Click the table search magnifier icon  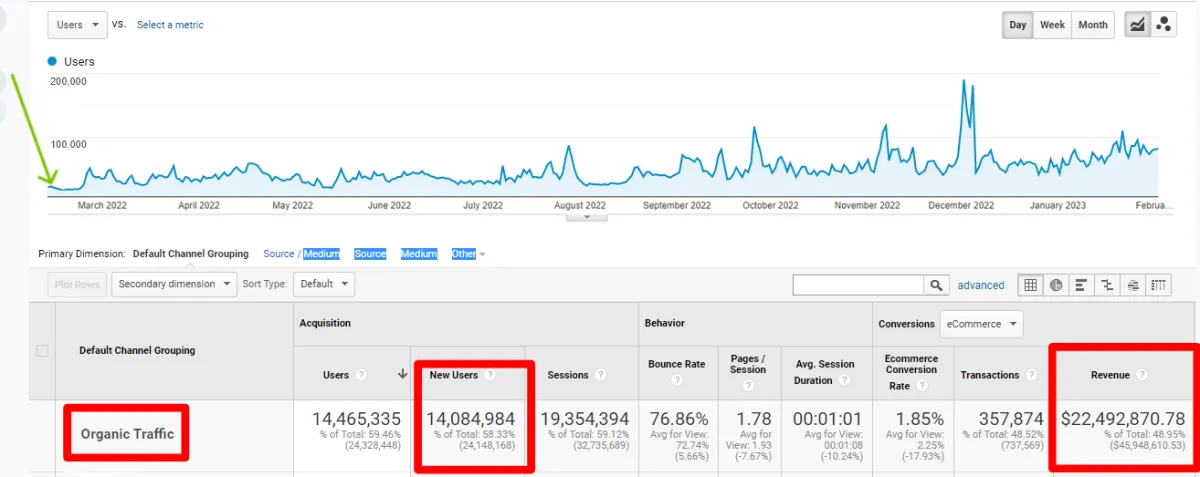pos(936,285)
